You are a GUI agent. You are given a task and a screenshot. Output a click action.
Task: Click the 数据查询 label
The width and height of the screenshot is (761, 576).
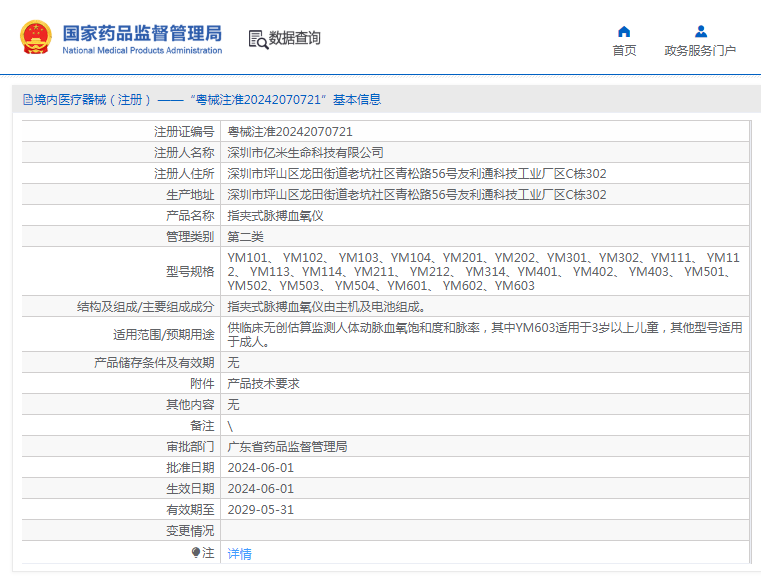coord(295,38)
